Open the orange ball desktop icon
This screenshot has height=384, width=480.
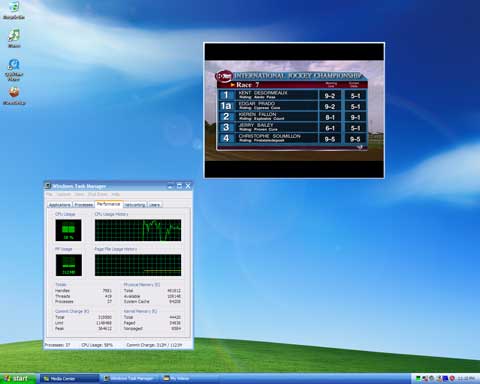coord(14,95)
